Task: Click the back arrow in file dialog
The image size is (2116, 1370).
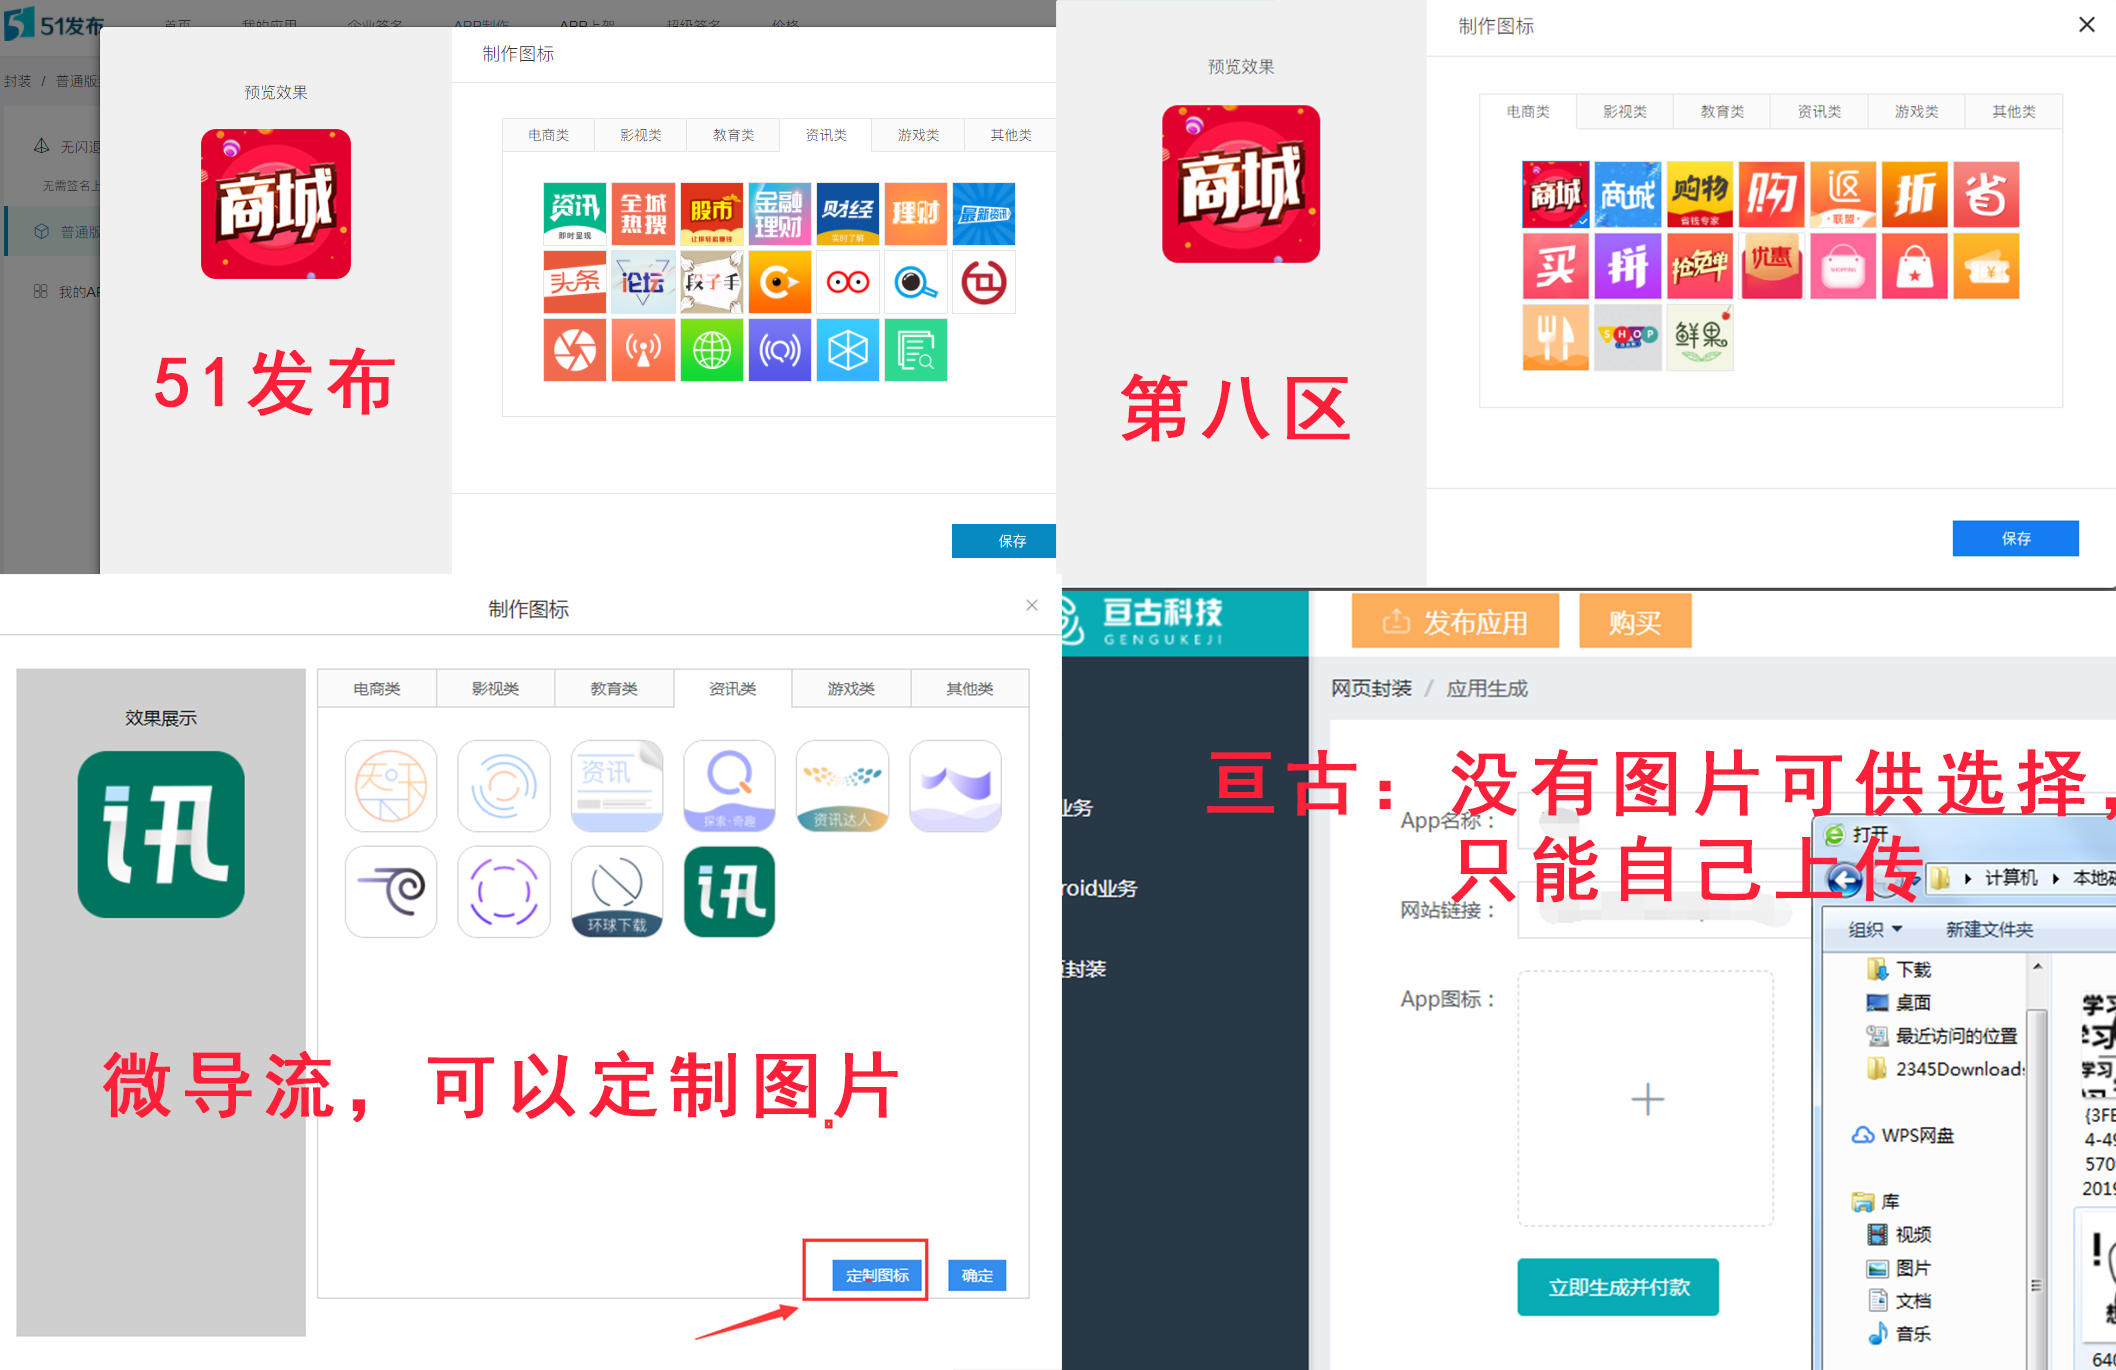Action: coord(1845,879)
